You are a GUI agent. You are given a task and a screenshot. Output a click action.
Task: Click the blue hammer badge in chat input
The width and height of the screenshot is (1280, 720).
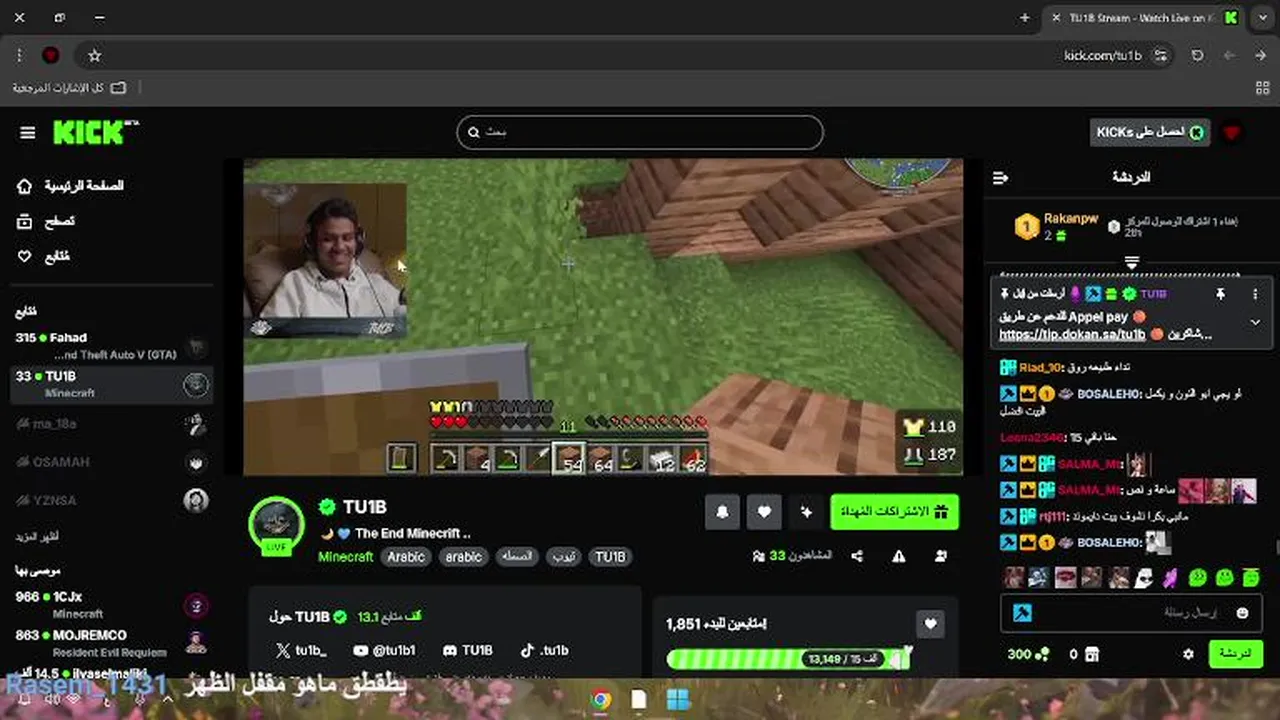point(1022,613)
